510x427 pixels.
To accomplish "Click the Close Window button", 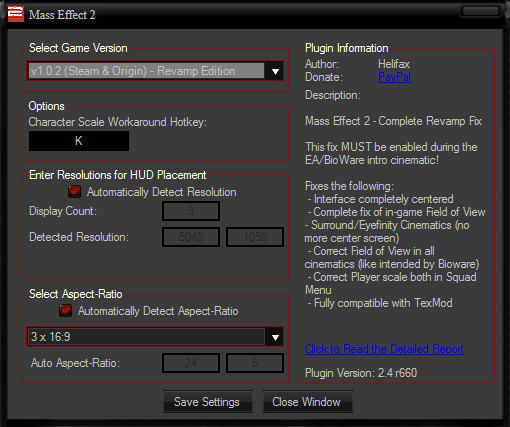I will tap(307, 402).
